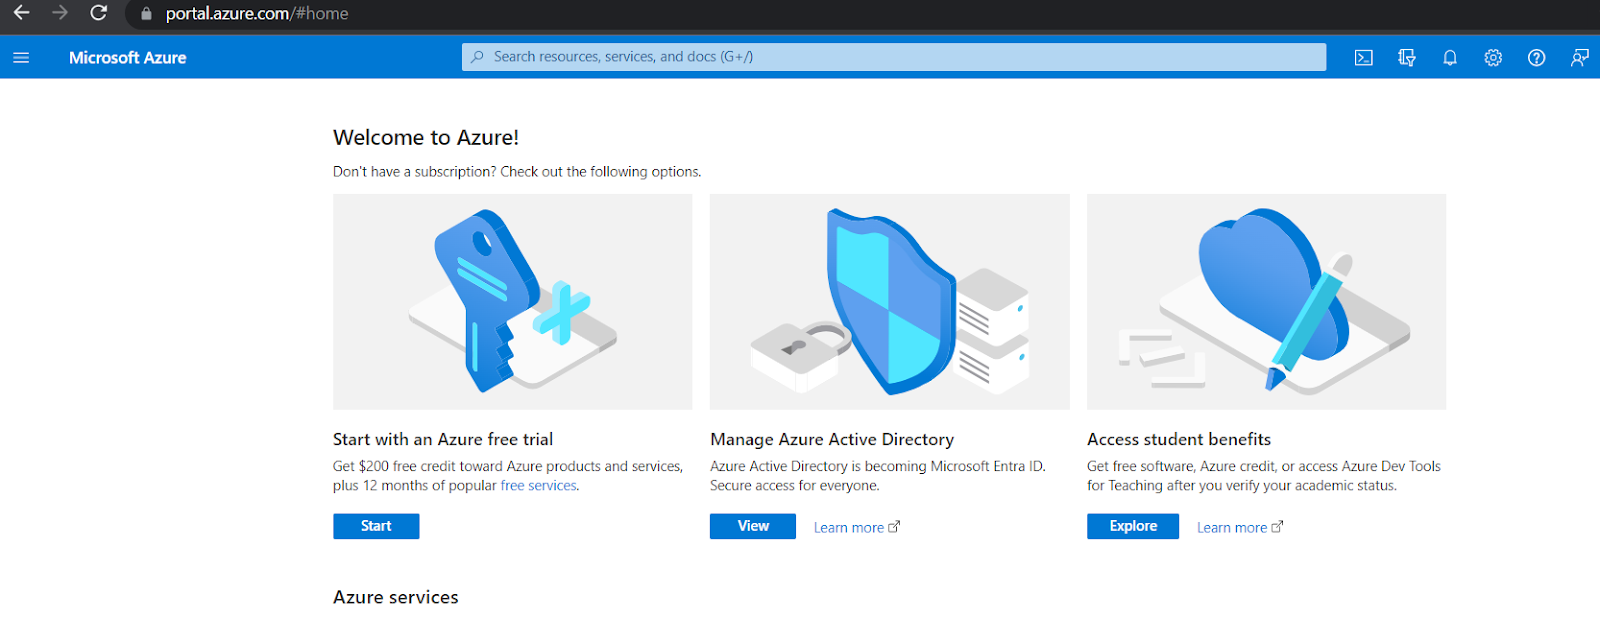Click the Azure free trial key illustration
Image resolution: width=1600 pixels, height=618 pixels.
pos(513,301)
